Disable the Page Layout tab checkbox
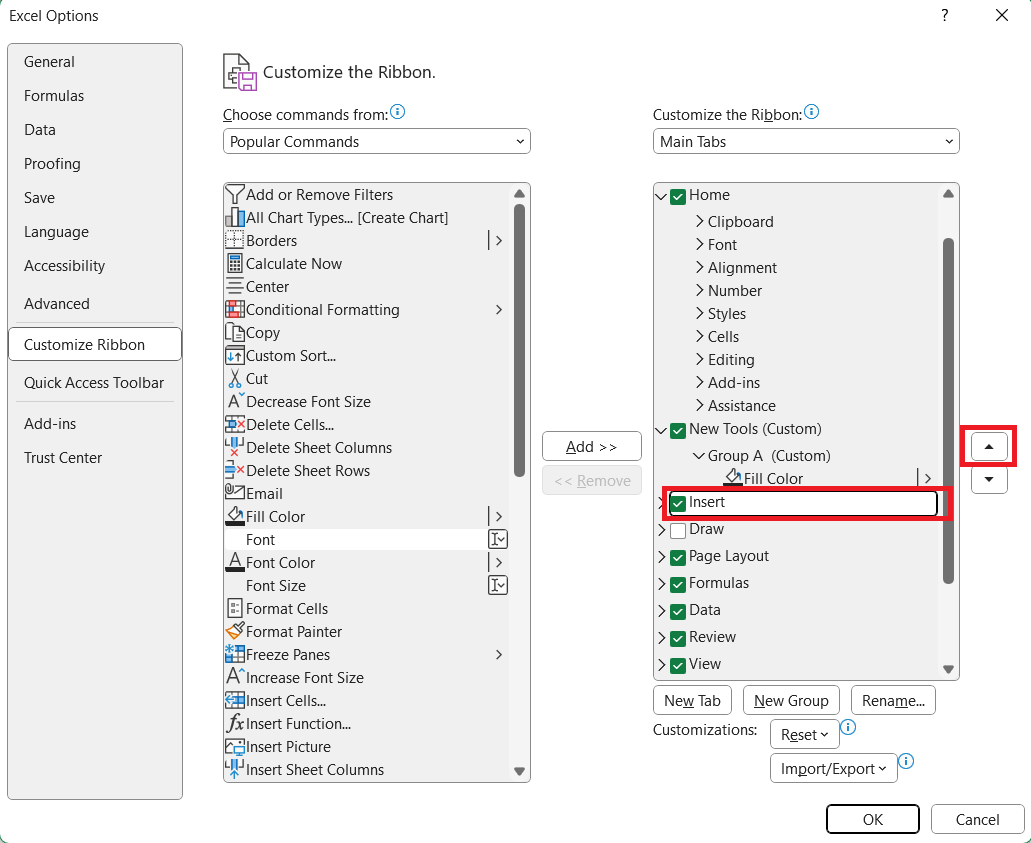The height and width of the screenshot is (843, 1031). (x=678, y=557)
